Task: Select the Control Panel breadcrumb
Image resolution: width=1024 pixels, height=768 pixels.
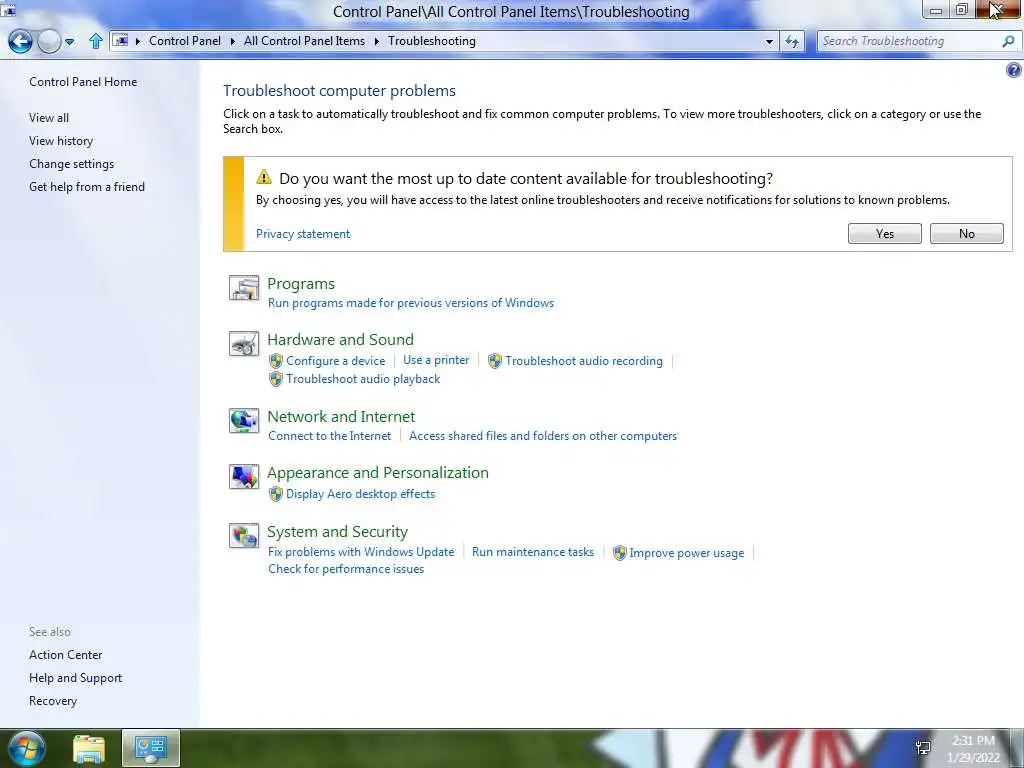Action: tap(185, 40)
